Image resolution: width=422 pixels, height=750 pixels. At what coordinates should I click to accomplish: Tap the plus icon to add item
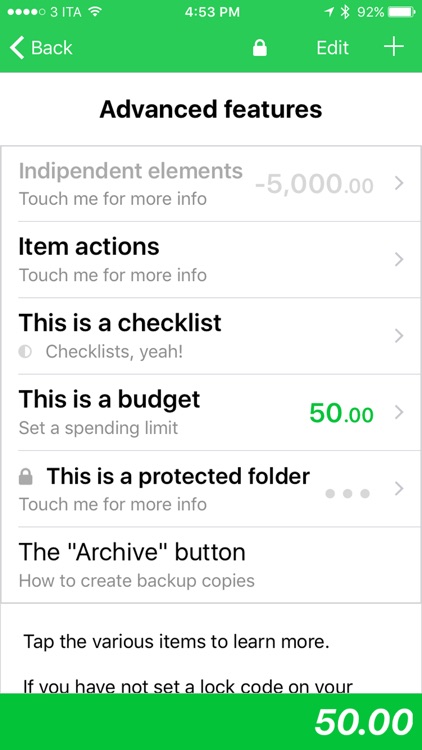pos(394,47)
